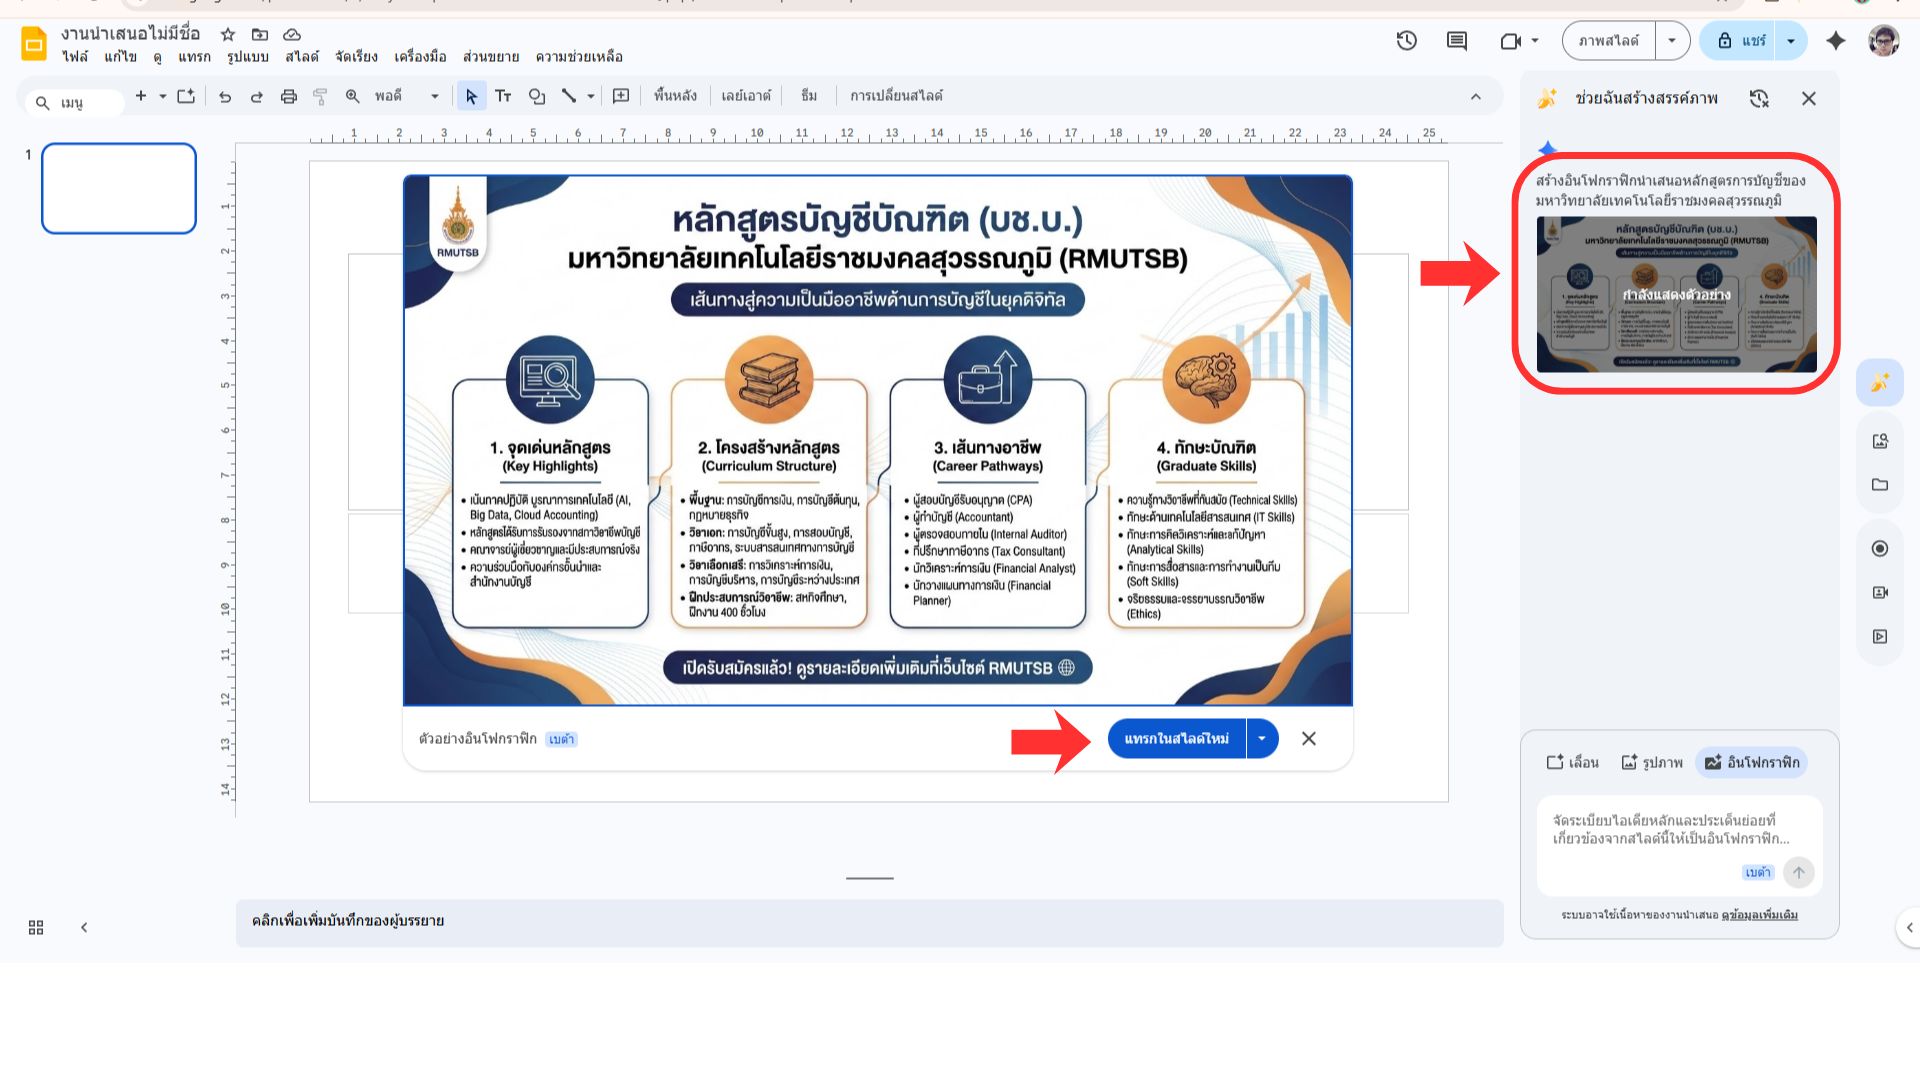Hide the menus with collapse chevron
Screen dimensions: 1920x1080
(x=1476, y=96)
